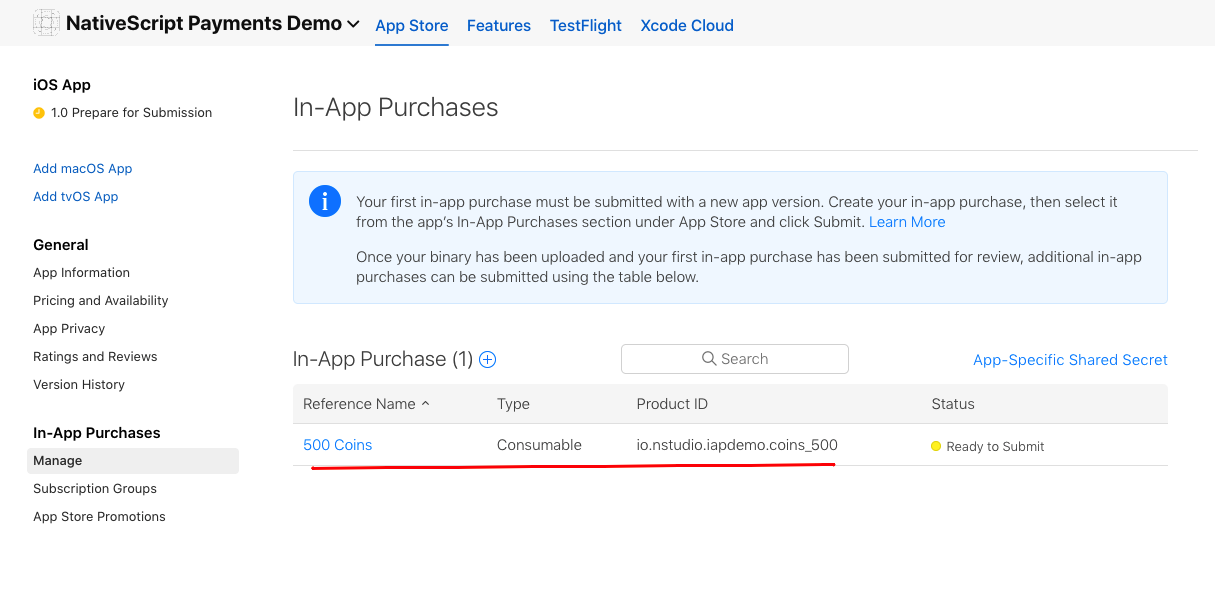The width and height of the screenshot is (1215, 606).
Task: Click the Add macOS App link
Action: point(83,169)
